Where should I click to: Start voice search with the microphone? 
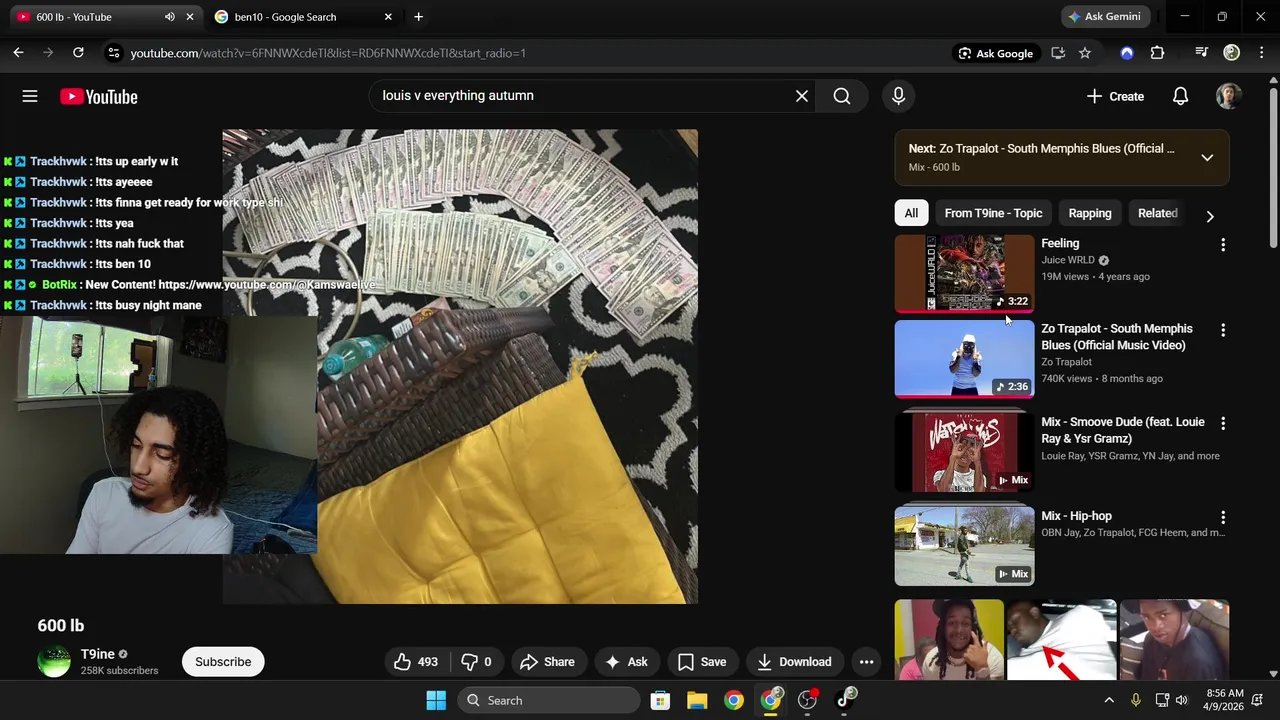(x=898, y=96)
